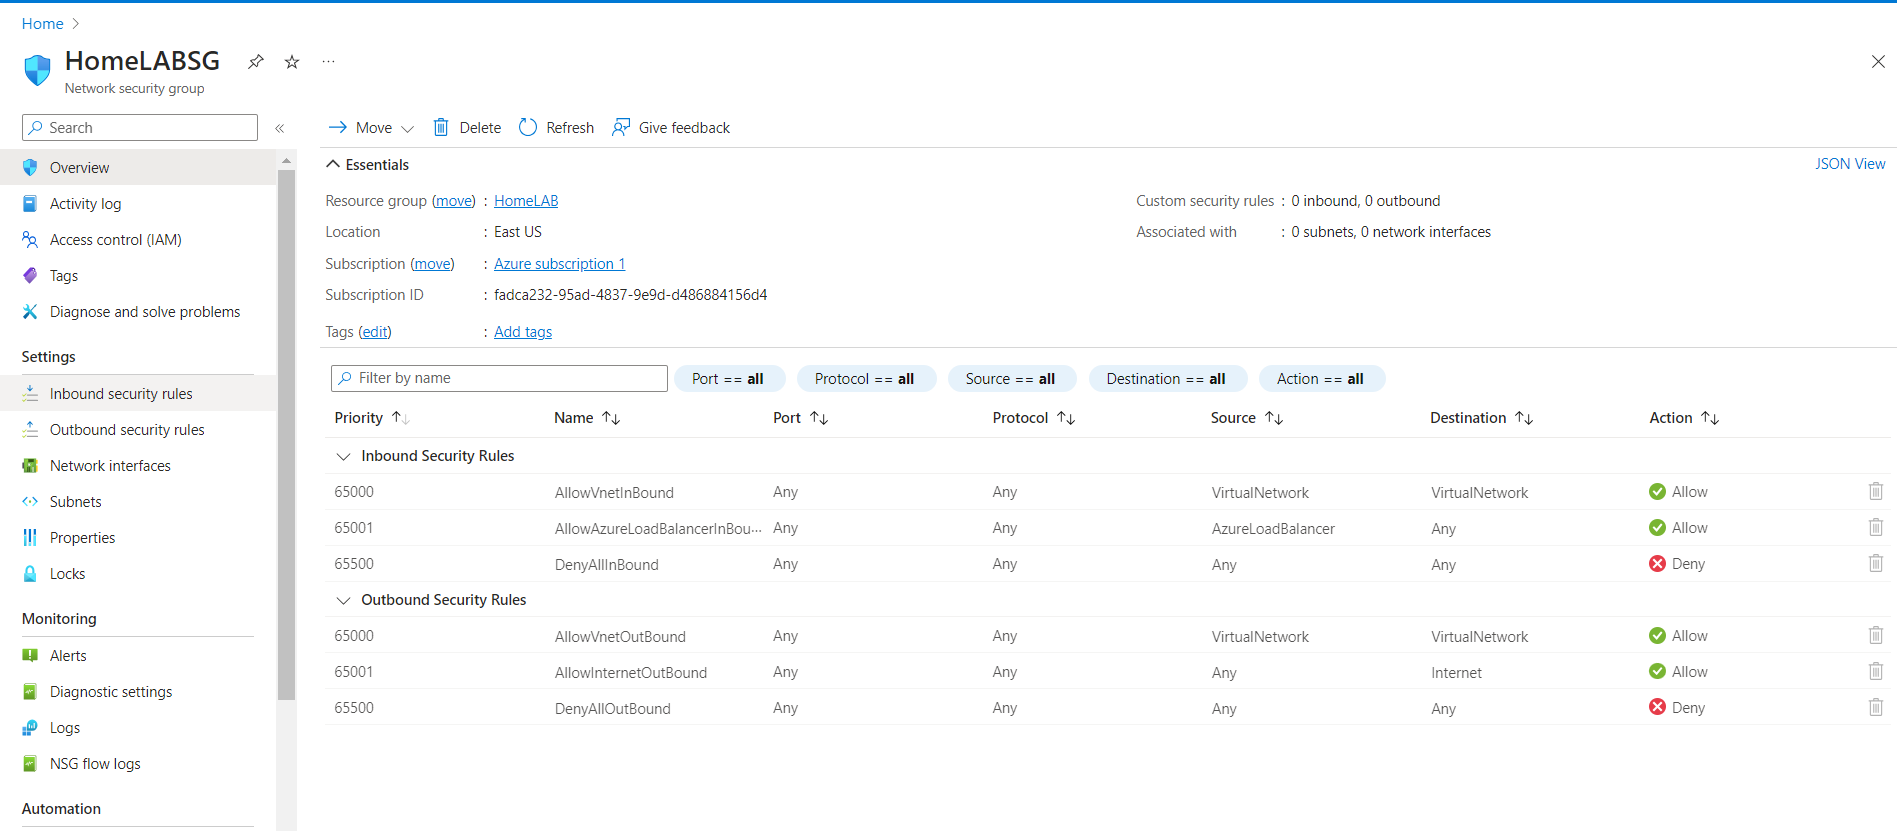This screenshot has width=1897, height=831.
Task: Delete icon for AllowVnetOutBound rule
Action: pyautogui.click(x=1876, y=636)
